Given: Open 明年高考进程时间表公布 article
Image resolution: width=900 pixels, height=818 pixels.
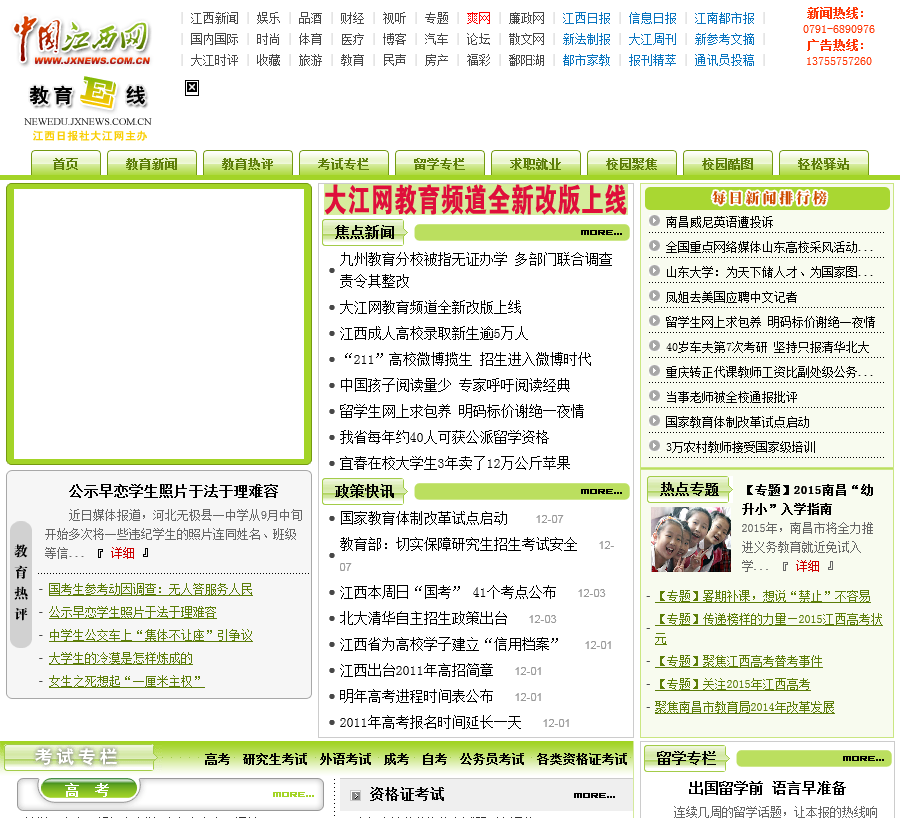Looking at the screenshot, I should (416, 696).
